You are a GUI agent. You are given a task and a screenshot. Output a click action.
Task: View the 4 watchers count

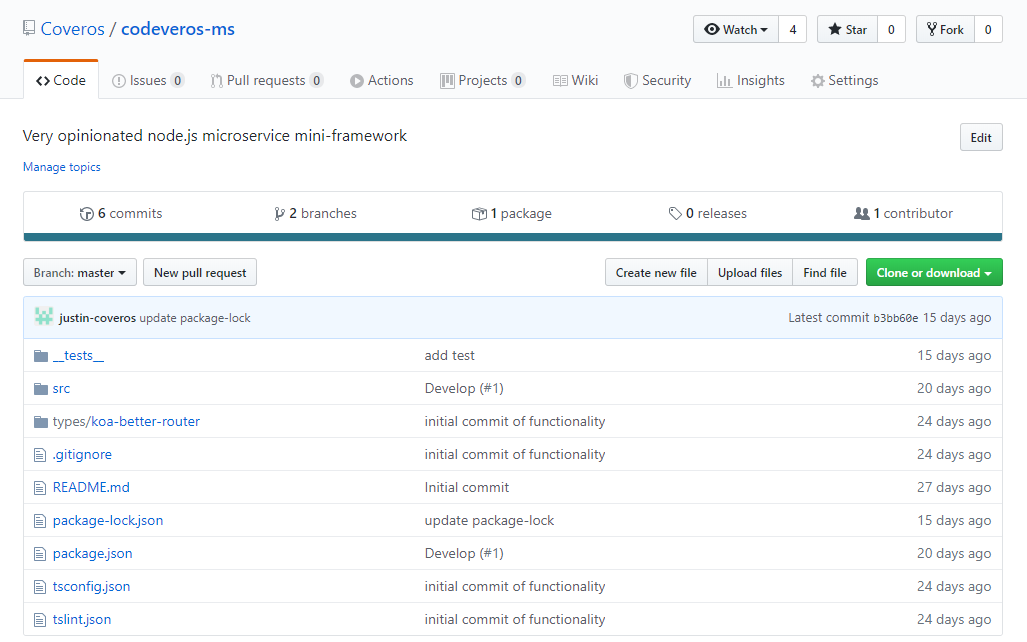click(793, 29)
